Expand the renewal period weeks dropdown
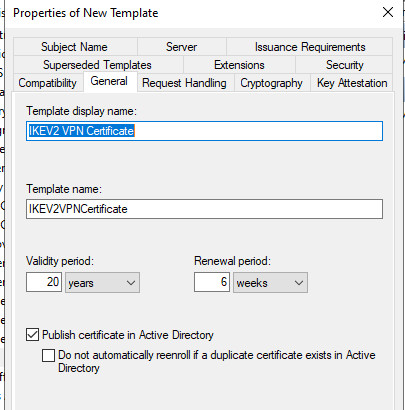Viewport: 405px width, 410px height. point(270,283)
